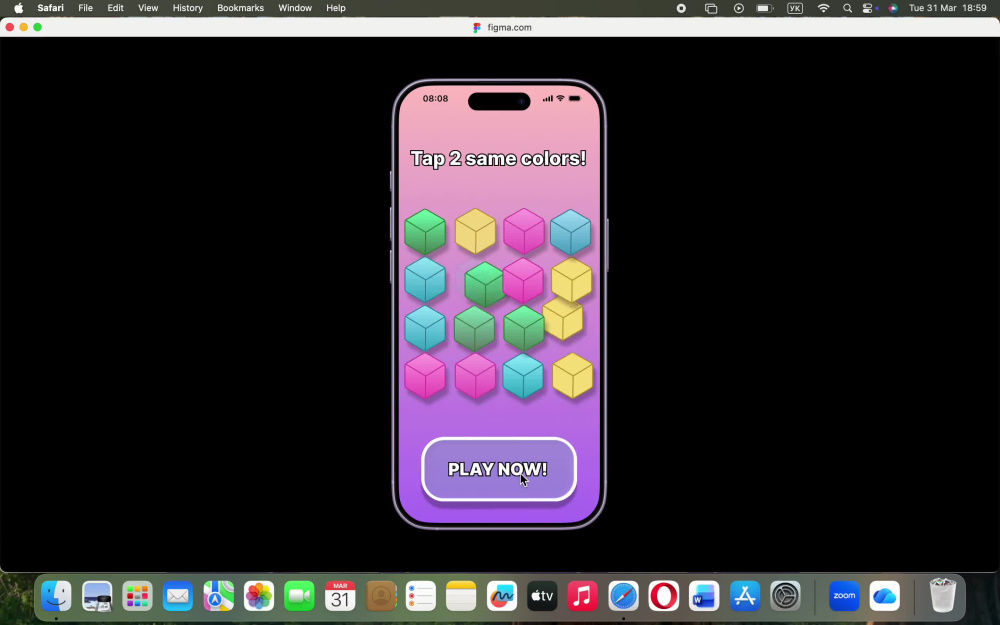This screenshot has width=1000, height=625.
Task: Open the Trash in the Dock
Action: tap(943, 595)
